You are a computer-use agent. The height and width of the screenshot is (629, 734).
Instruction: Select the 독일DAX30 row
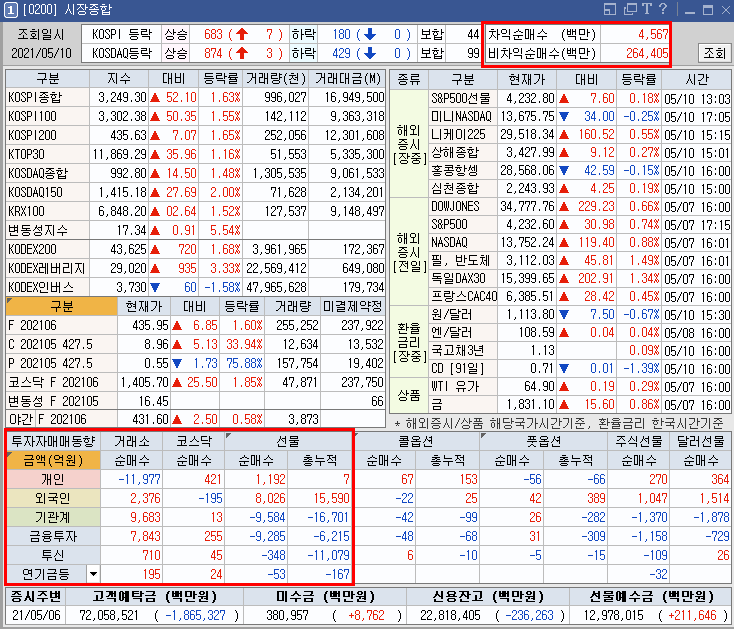pyautogui.click(x=580, y=278)
